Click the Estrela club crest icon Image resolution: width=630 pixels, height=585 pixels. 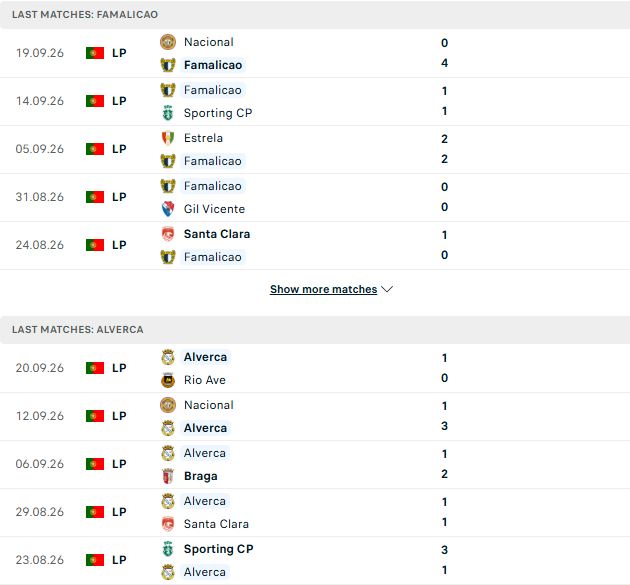coord(168,138)
